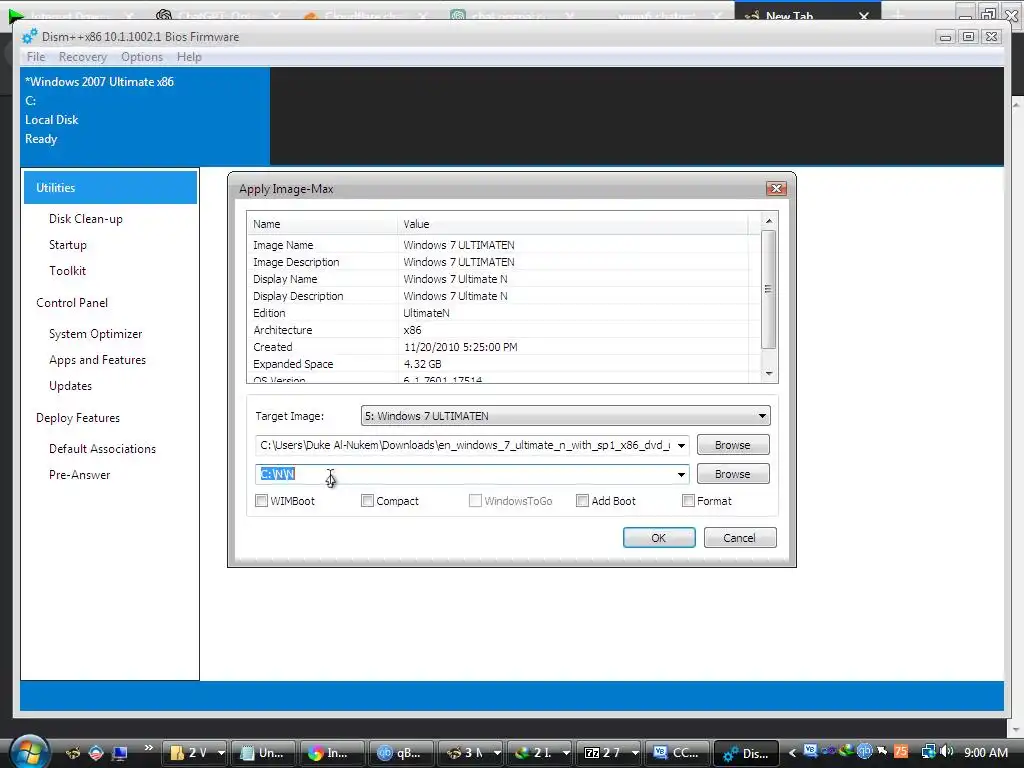1024x768 pixels.
Task: Open Toolkit in sidebar
Action: coord(67,270)
